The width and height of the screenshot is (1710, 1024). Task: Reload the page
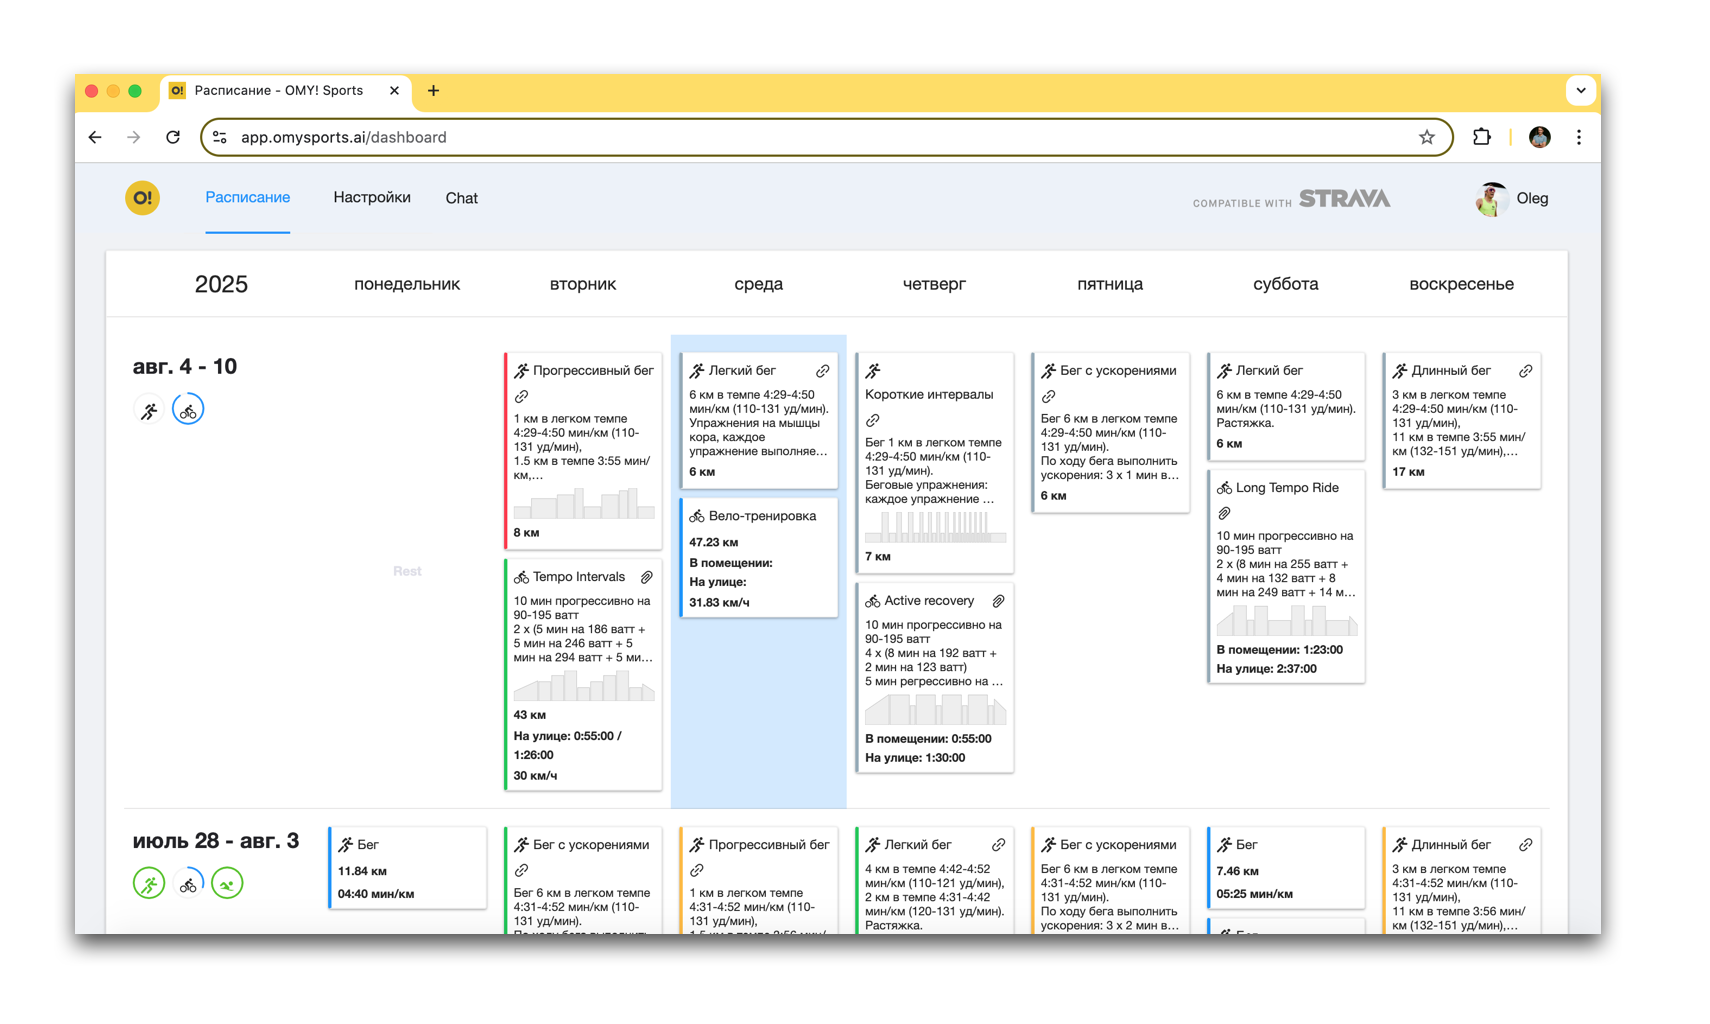(x=173, y=137)
